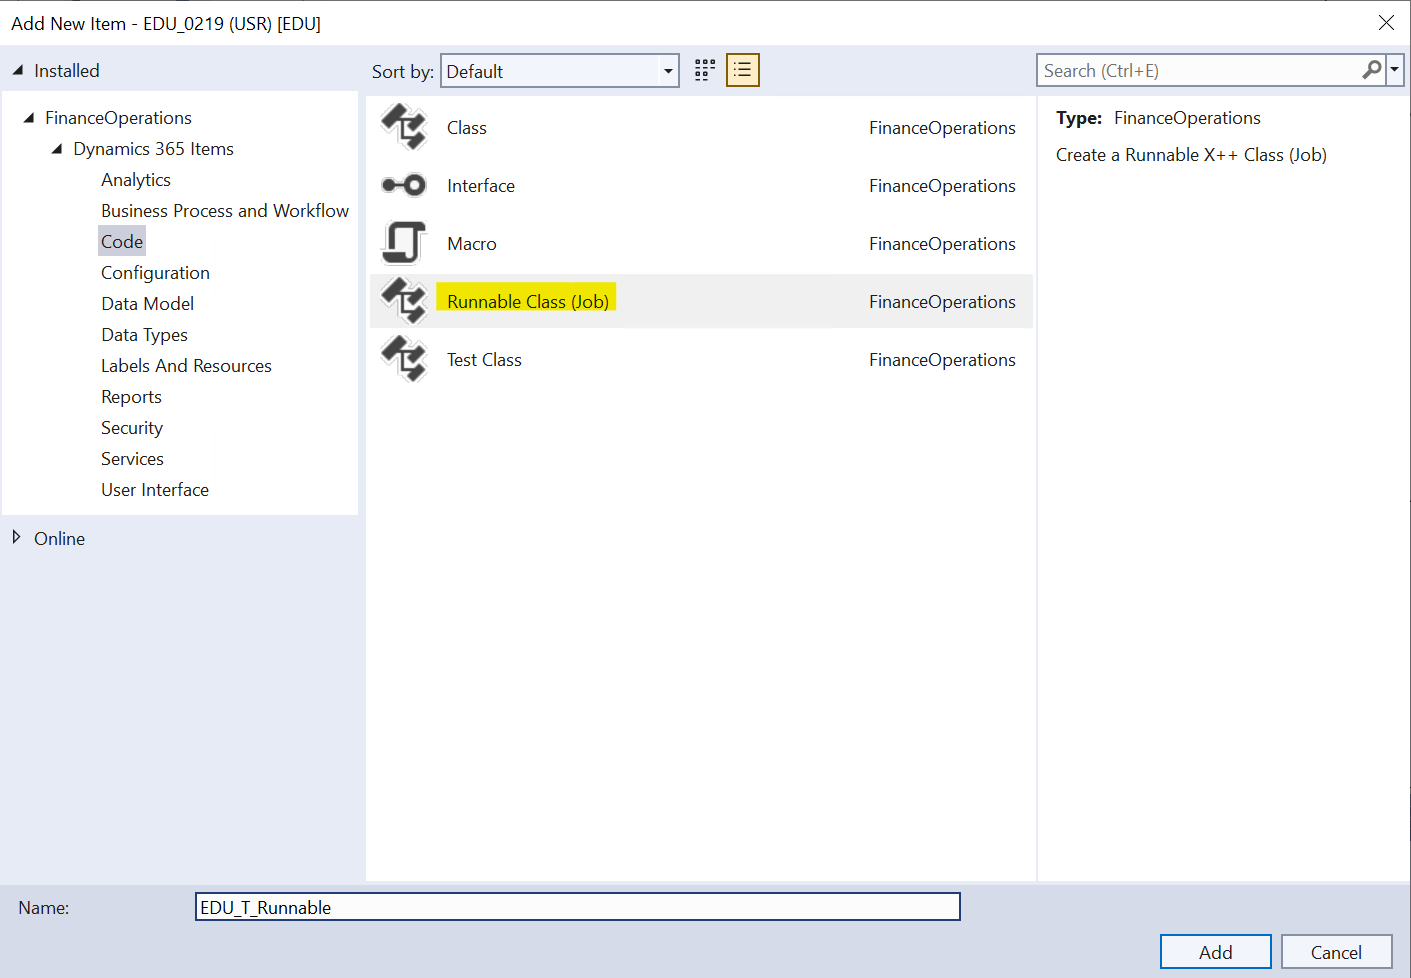Switch to medium icons list view

click(x=743, y=70)
